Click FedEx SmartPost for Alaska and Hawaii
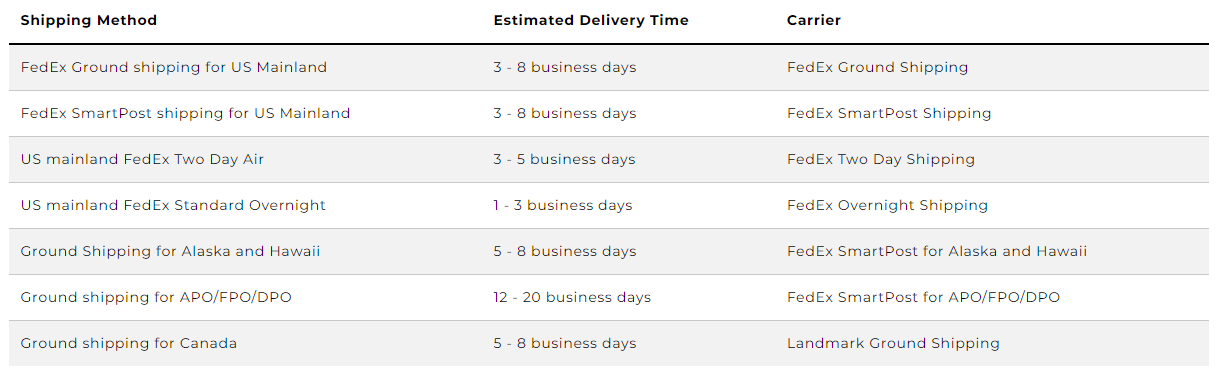The image size is (1219, 375). (x=937, y=252)
